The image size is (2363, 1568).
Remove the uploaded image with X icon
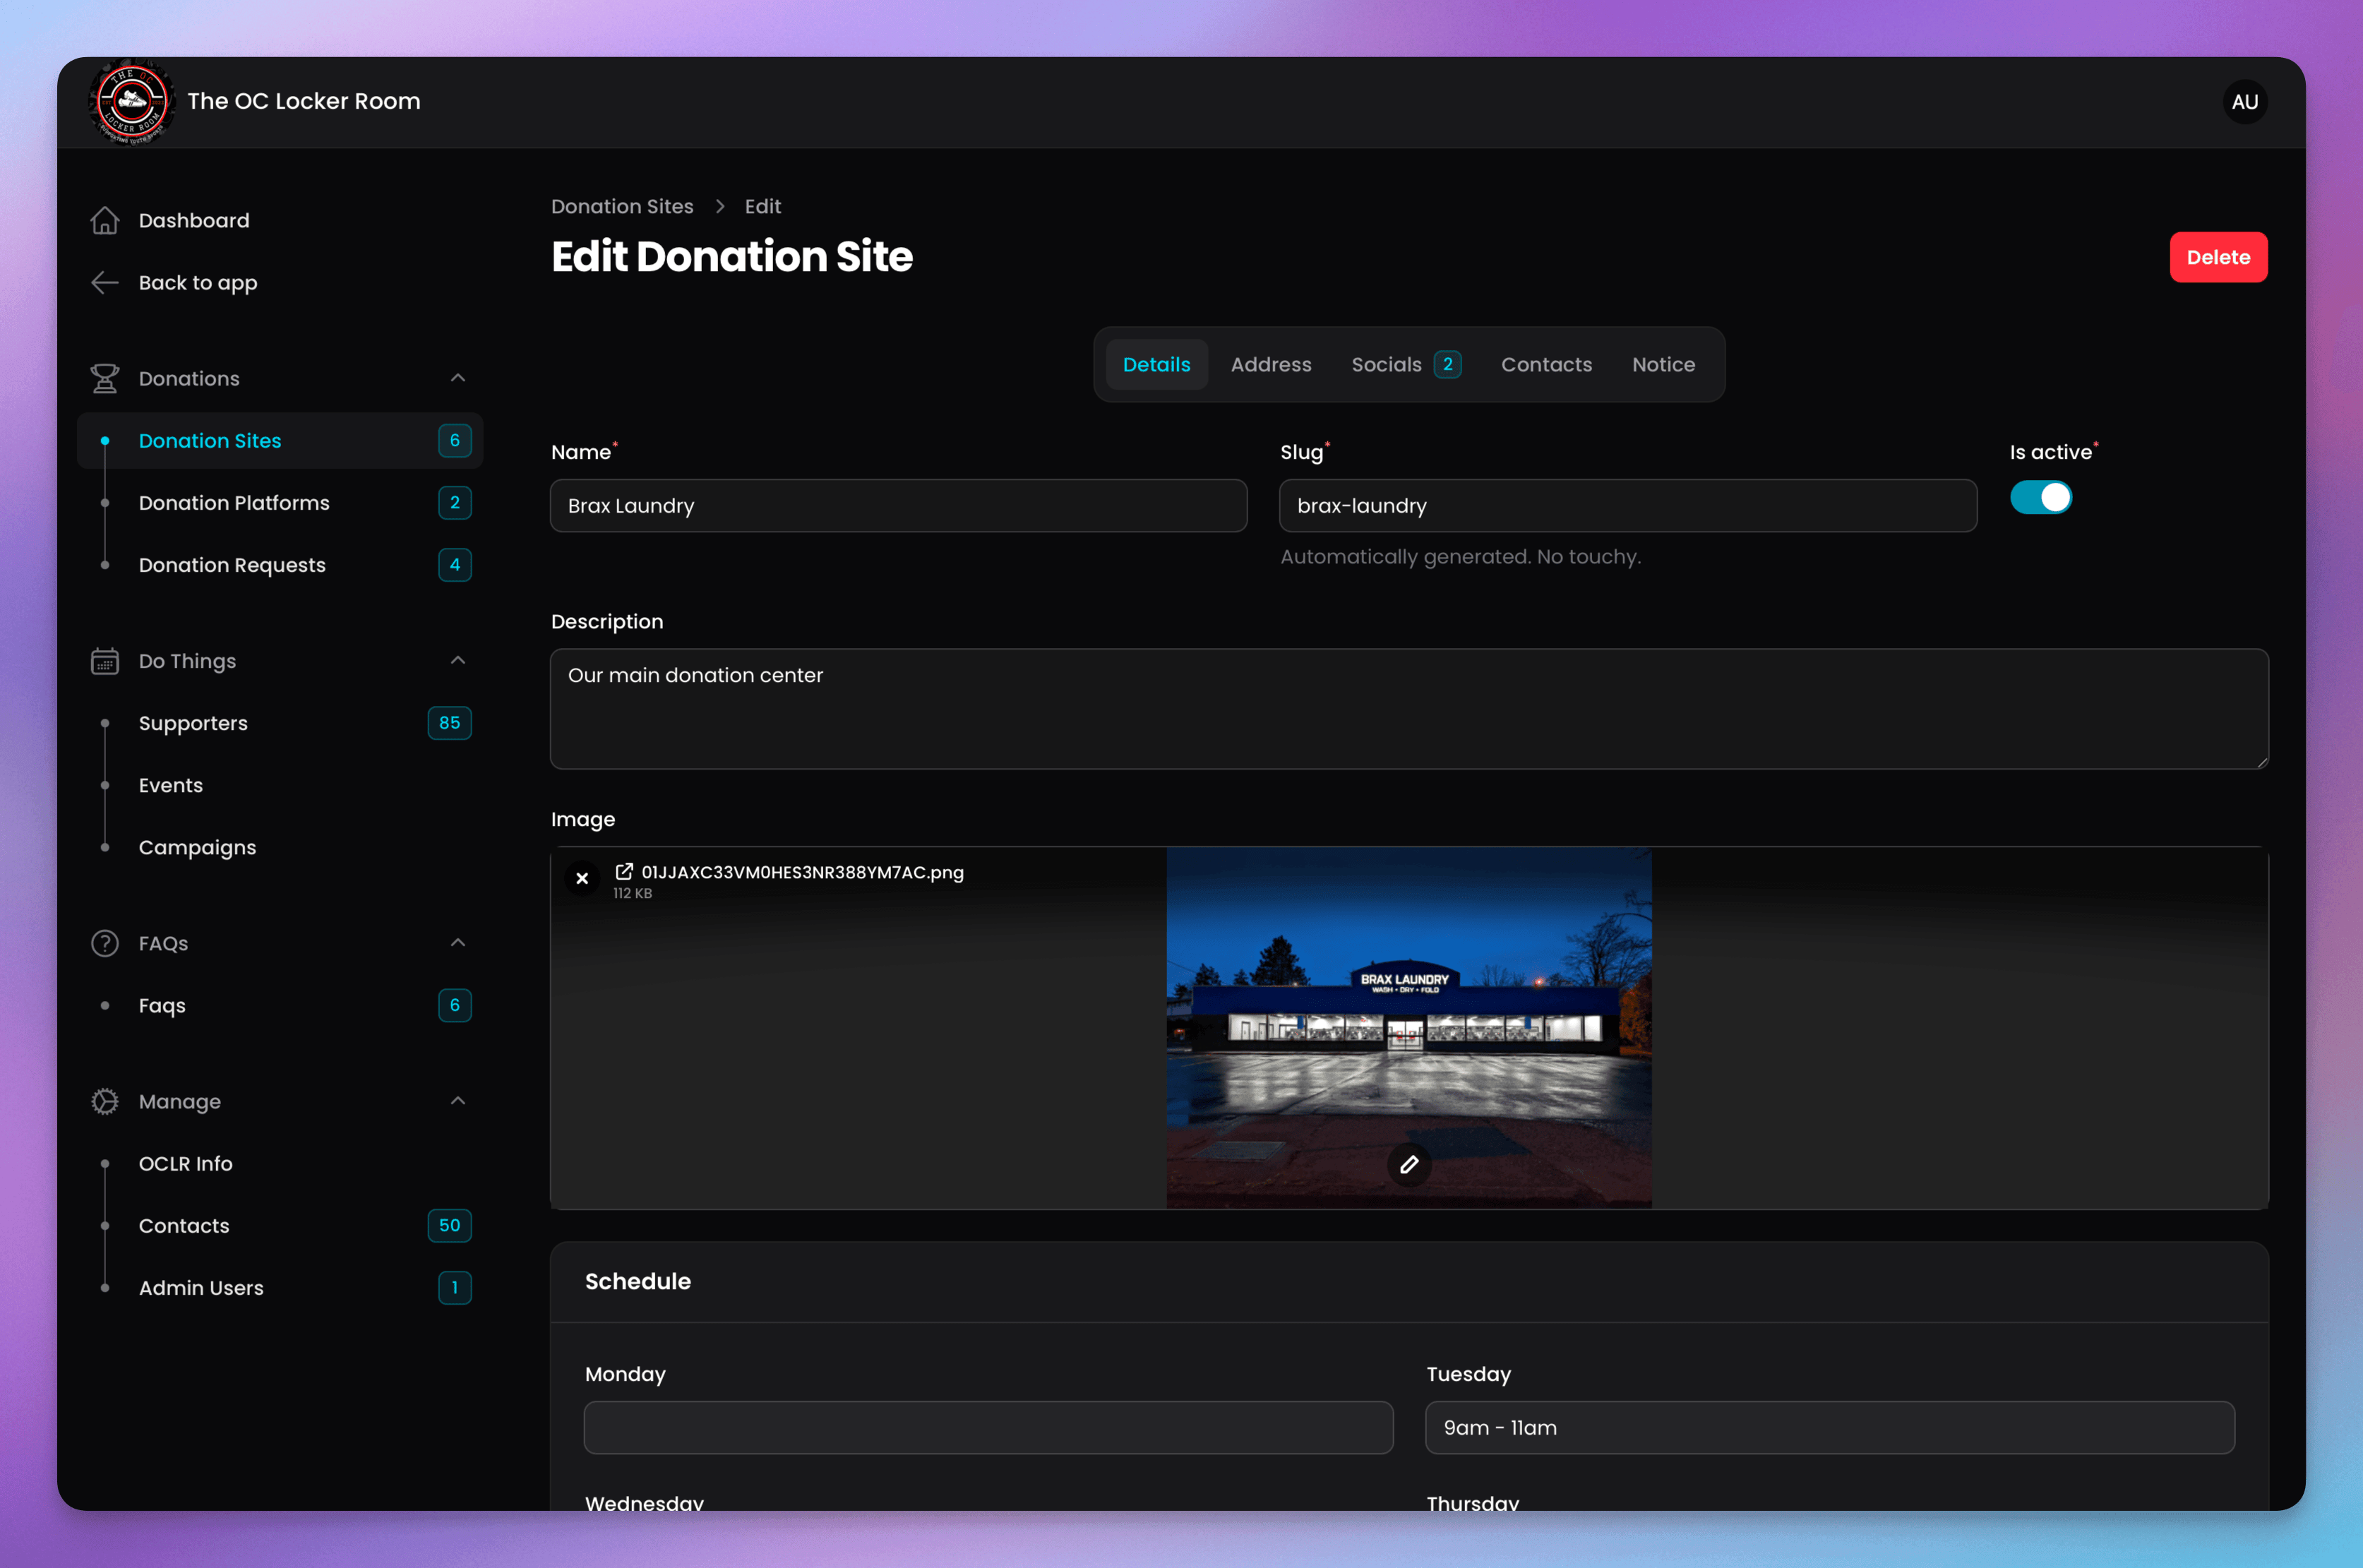tap(582, 878)
